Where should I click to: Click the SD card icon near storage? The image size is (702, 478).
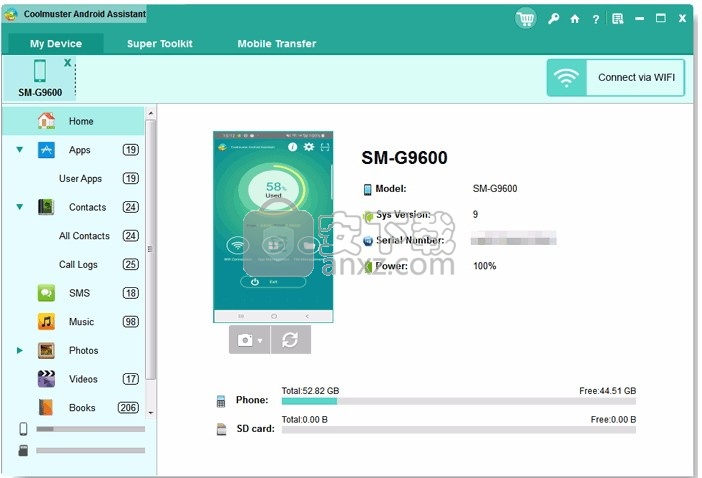tap(221, 429)
